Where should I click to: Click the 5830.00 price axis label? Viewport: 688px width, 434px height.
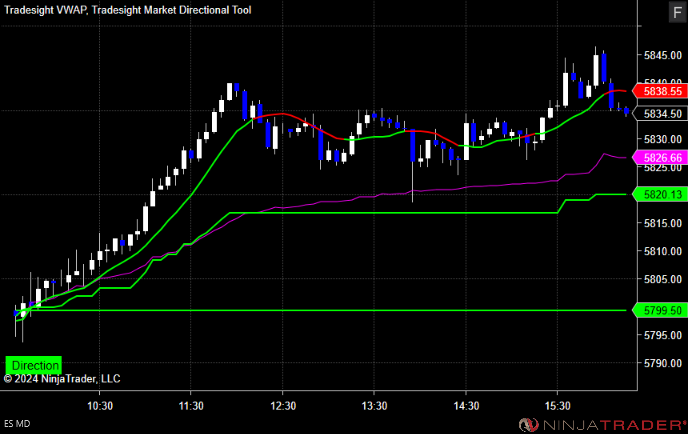click(663, 140)
